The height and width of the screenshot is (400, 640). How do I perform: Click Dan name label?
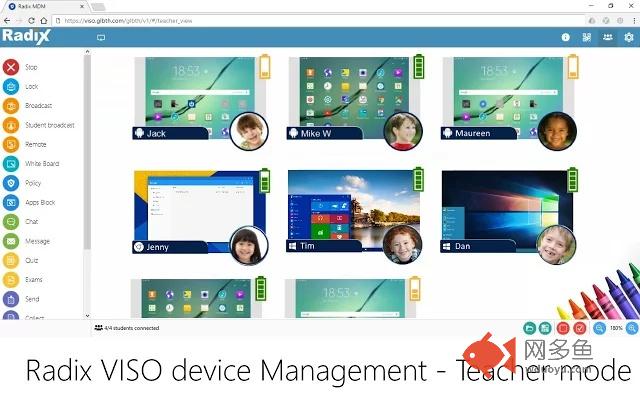tap(478, 246)
